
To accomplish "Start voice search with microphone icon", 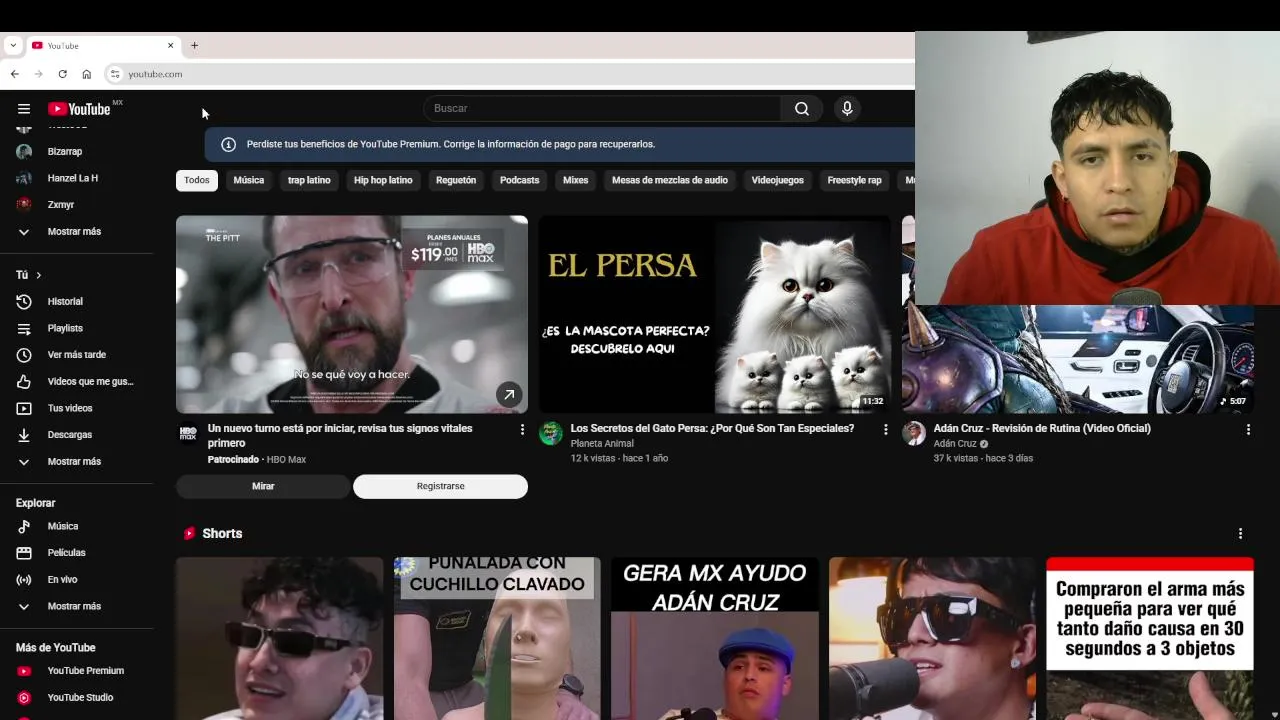I will pos(847,109).
